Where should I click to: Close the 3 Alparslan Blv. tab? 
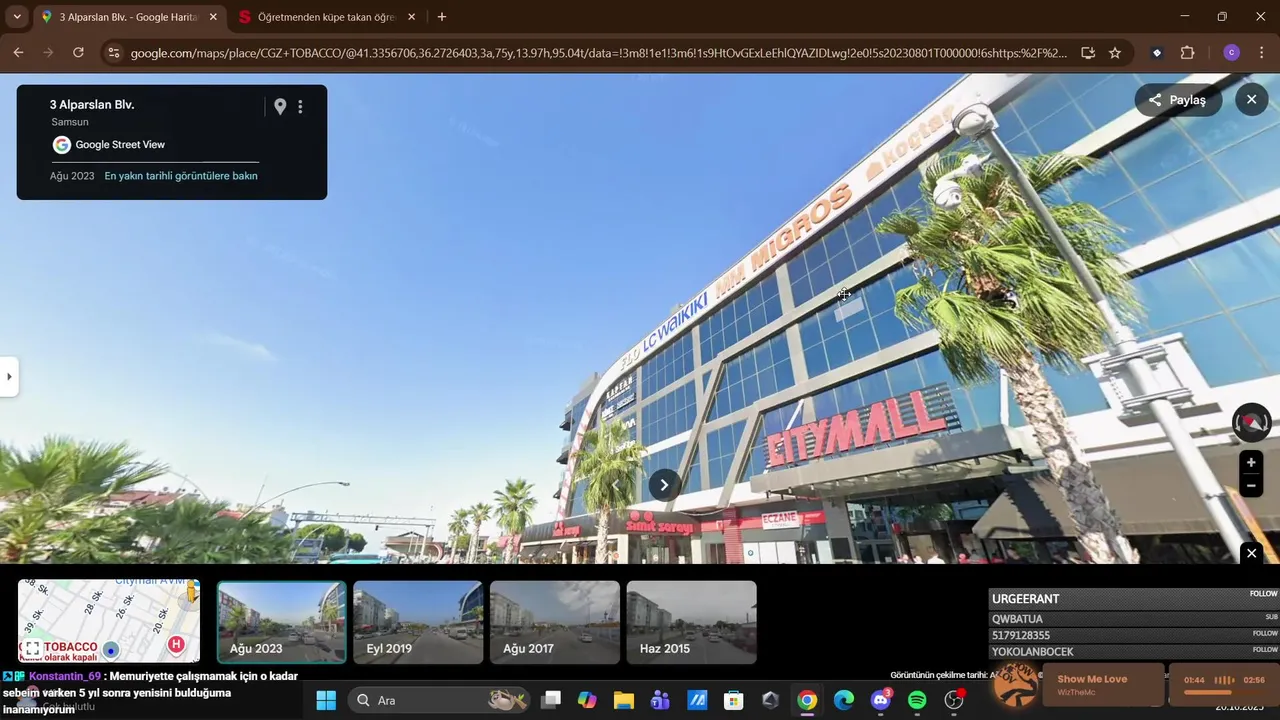coord(213,17)
